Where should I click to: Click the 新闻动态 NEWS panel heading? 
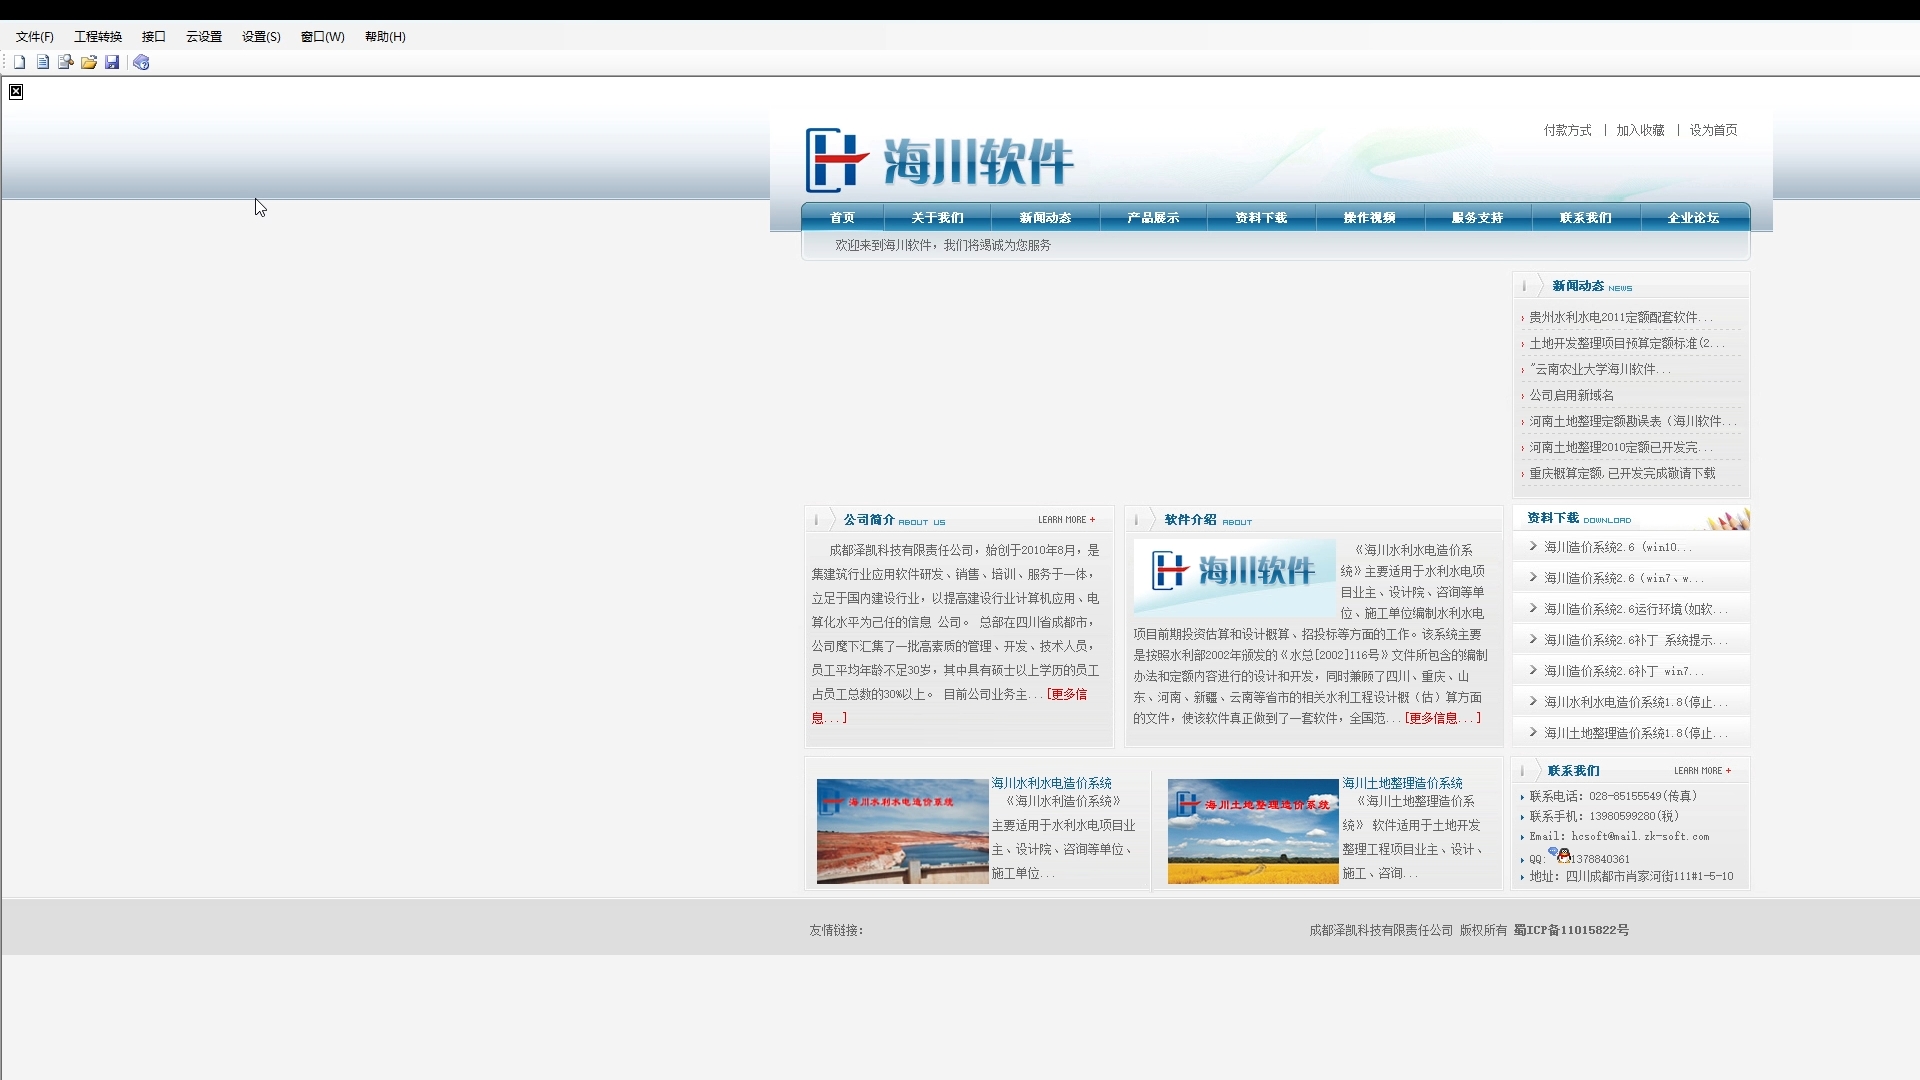coord(1592,286)
